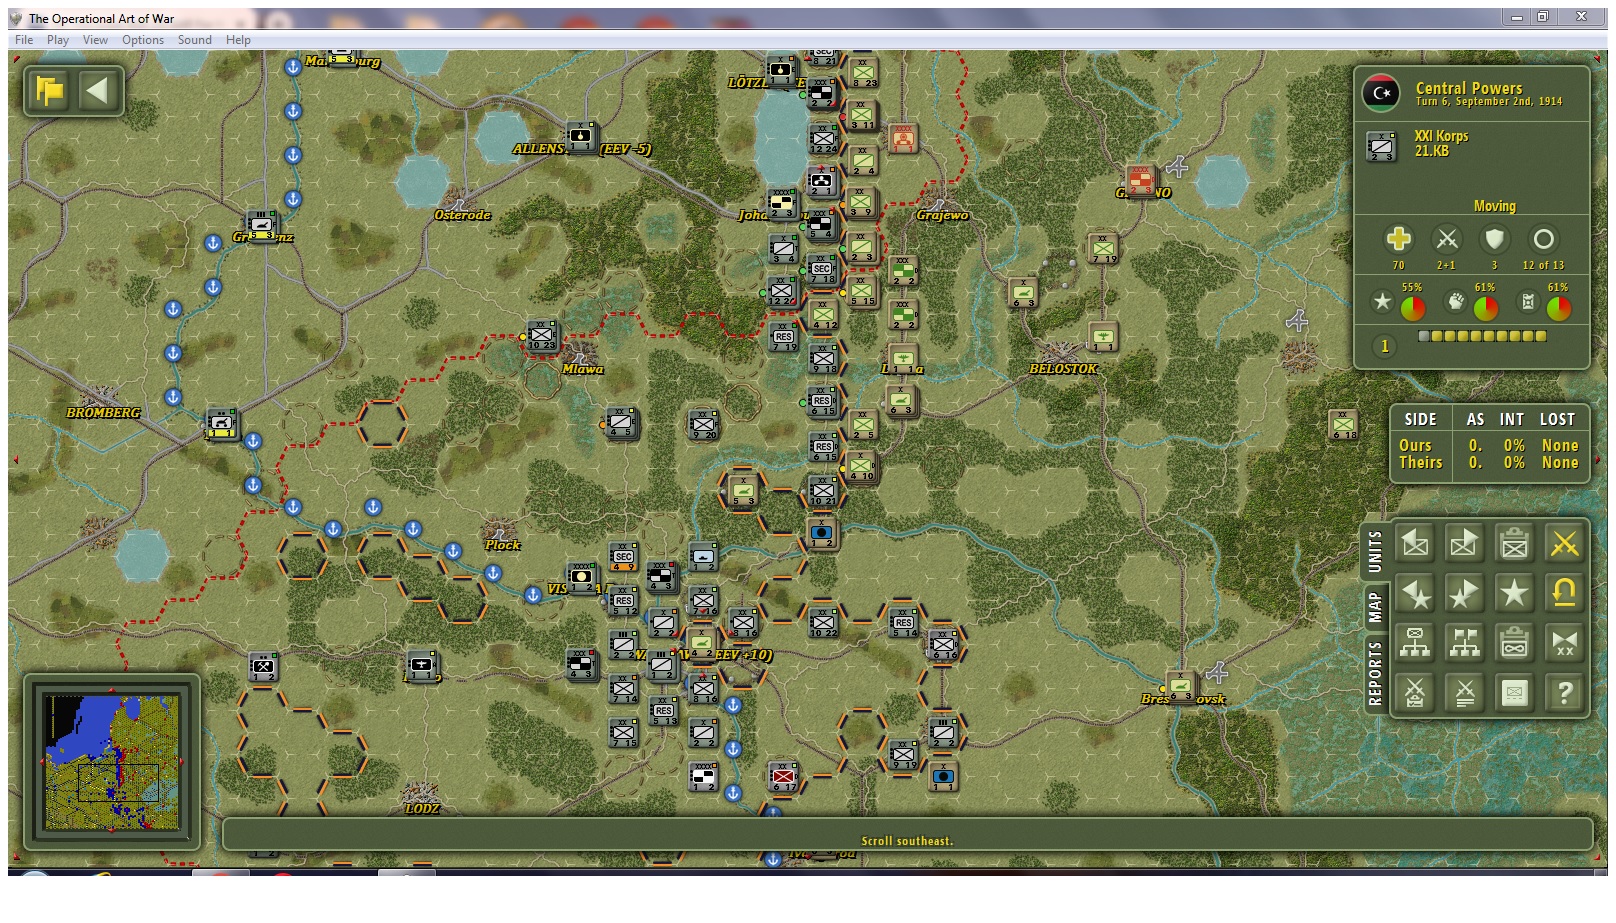
Task: Click the BELOSTOK city label
Action: (1063, 369)
